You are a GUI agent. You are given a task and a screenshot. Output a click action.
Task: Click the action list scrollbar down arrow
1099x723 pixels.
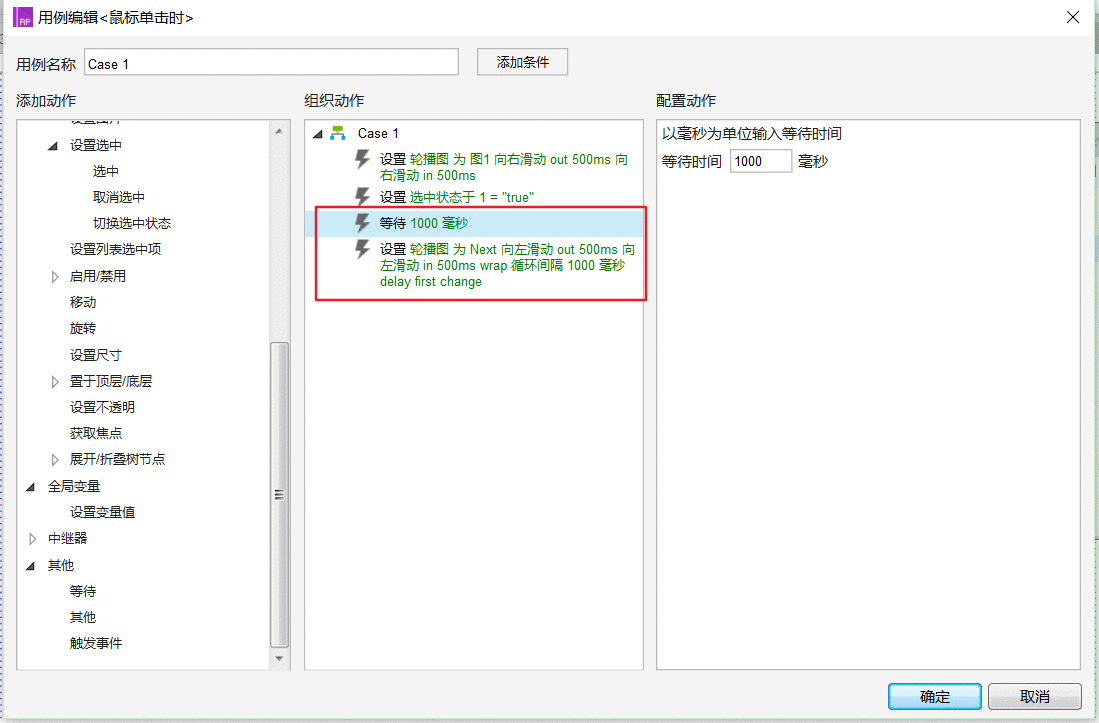click(279, 659)
